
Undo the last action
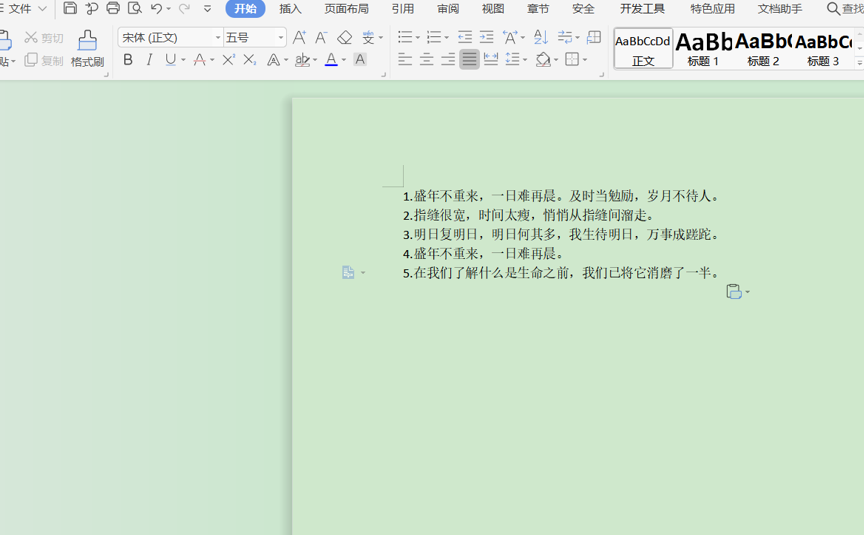tap(156, 8)
